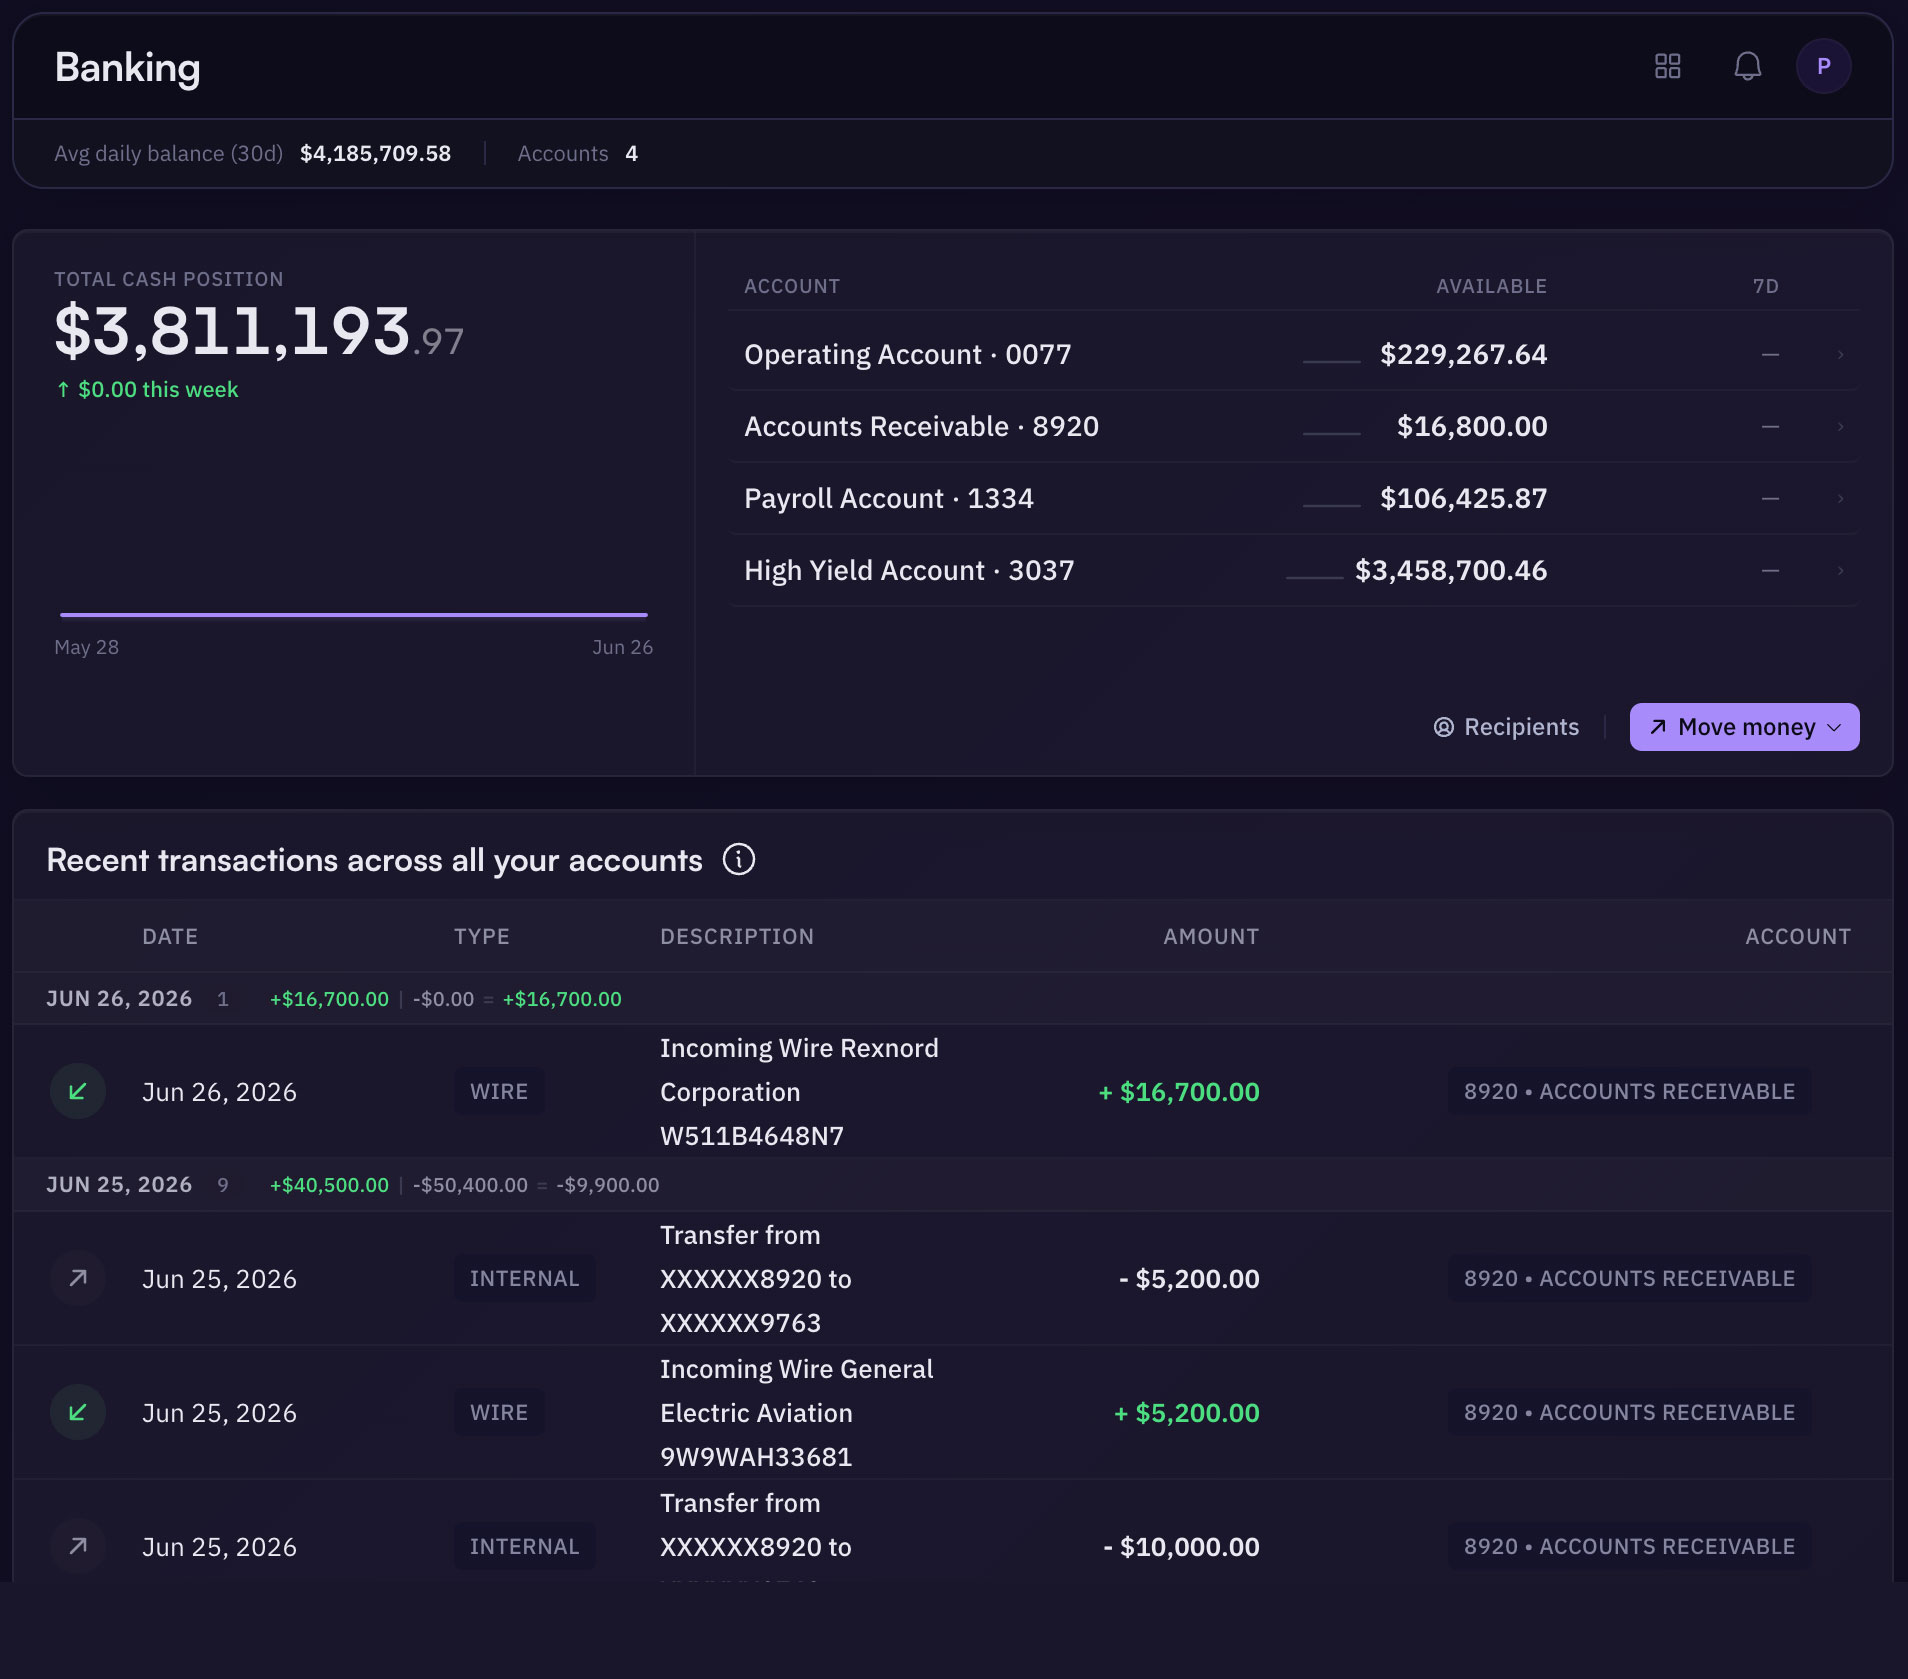The image size is (1908, 1679).
Task: Click the info icon beside Recent transactions
Action: click(x=739, y=859)
